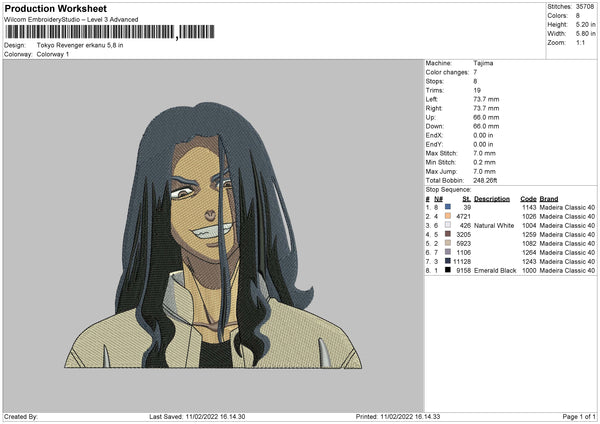600x424 pixels.
Task: Click the peach 1026 thread color swatch
Action: 448,216
